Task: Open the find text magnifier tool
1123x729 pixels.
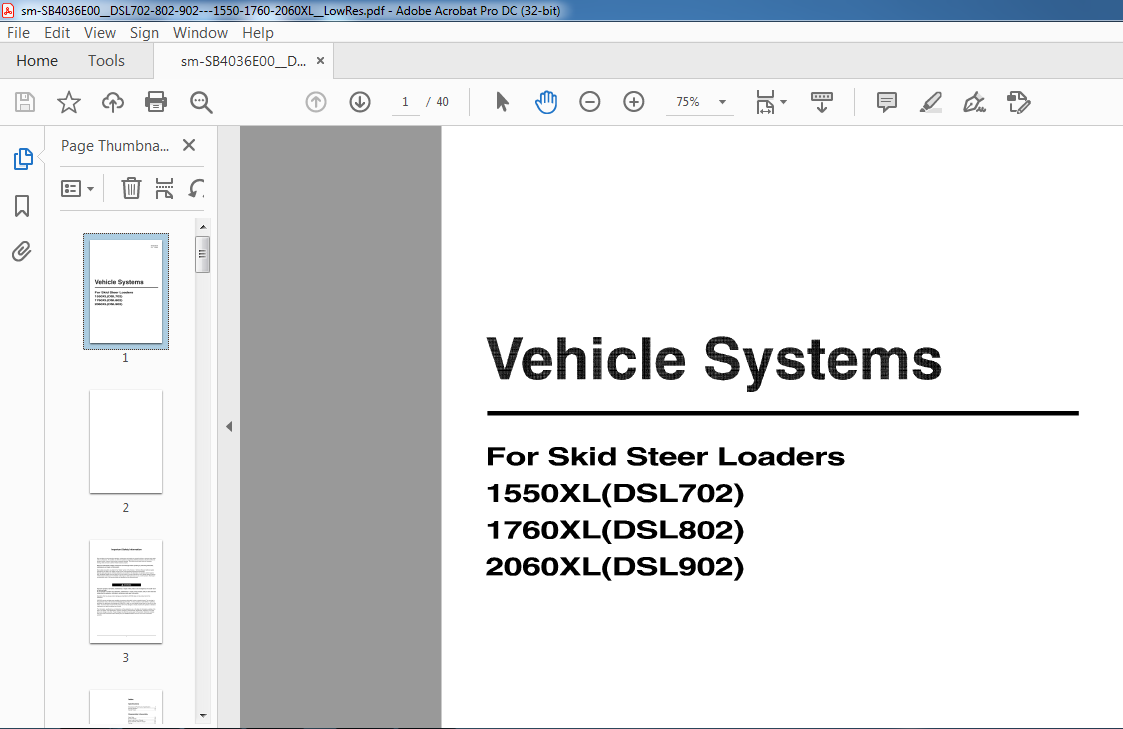Action: [x=201, y=102]
